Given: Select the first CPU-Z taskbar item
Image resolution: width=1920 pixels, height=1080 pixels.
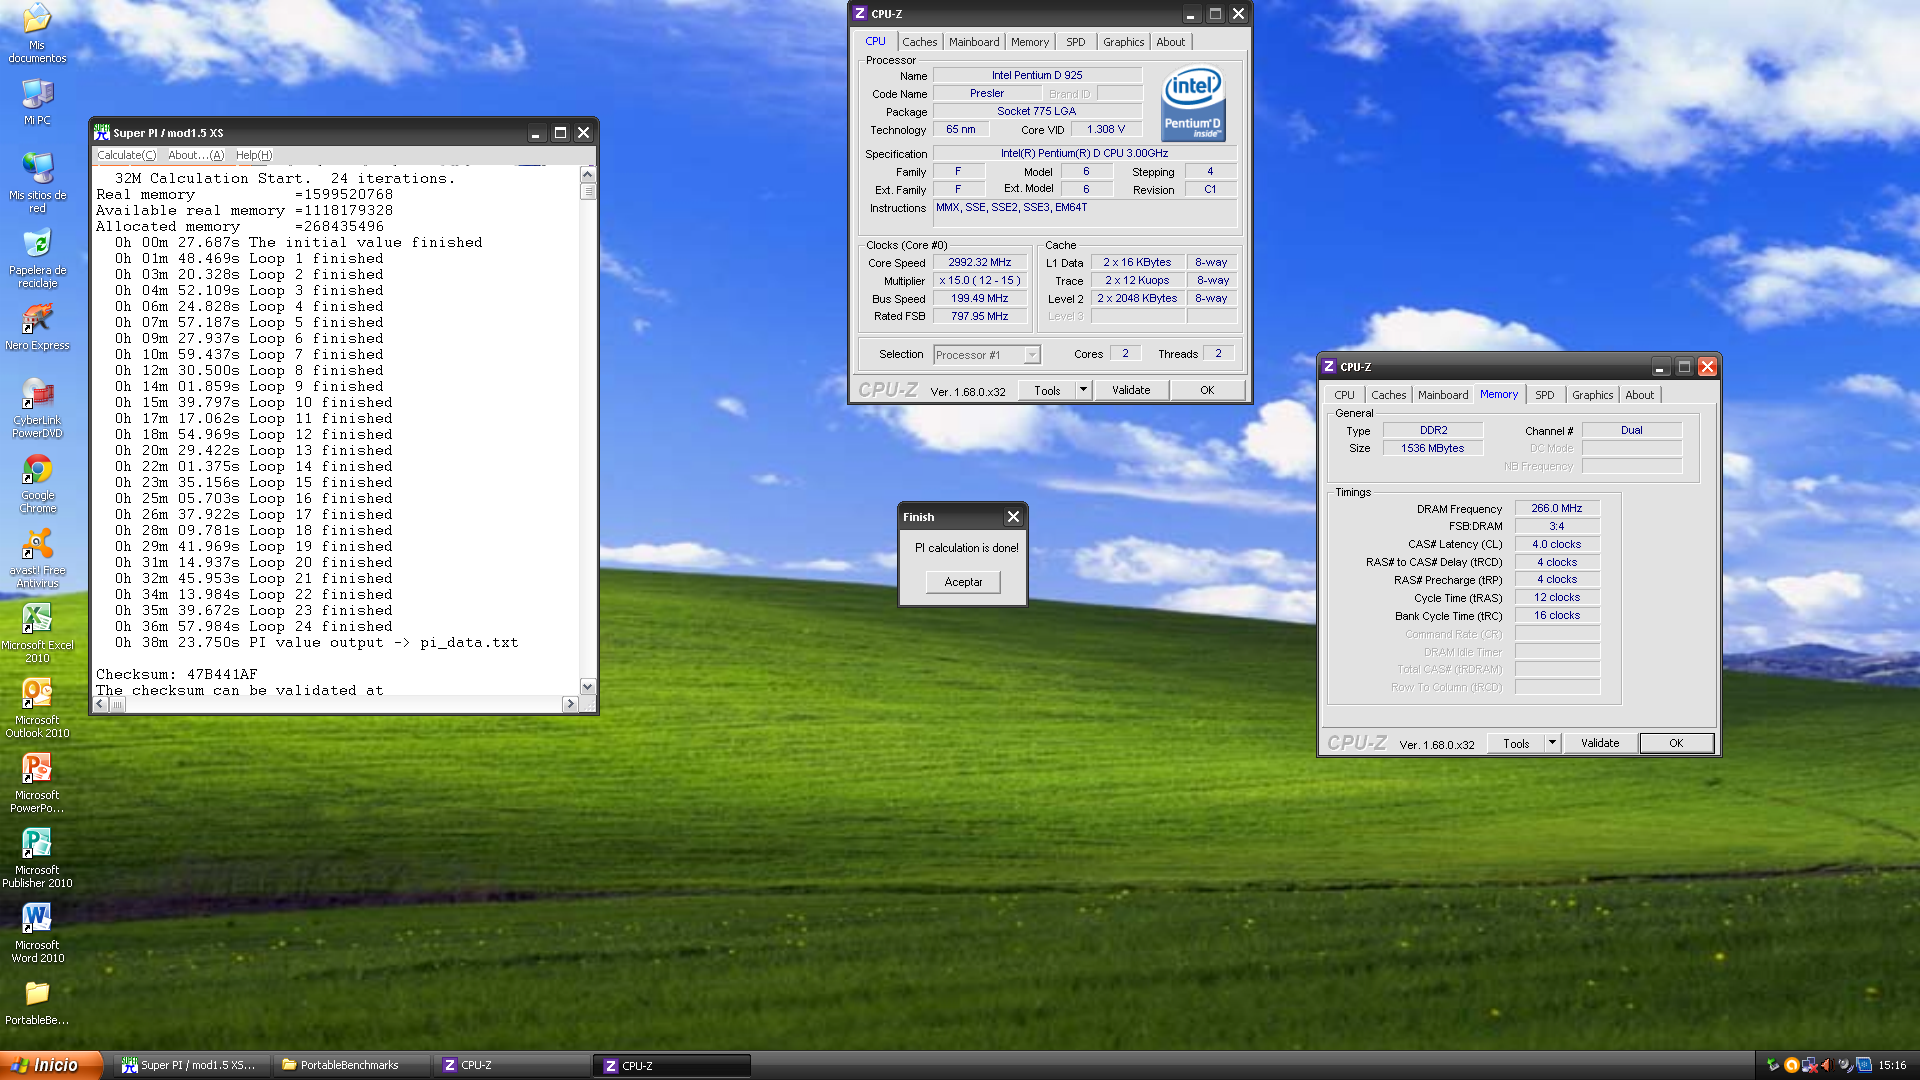Looking at the screenshot, I should click(x=511, y=1065).
